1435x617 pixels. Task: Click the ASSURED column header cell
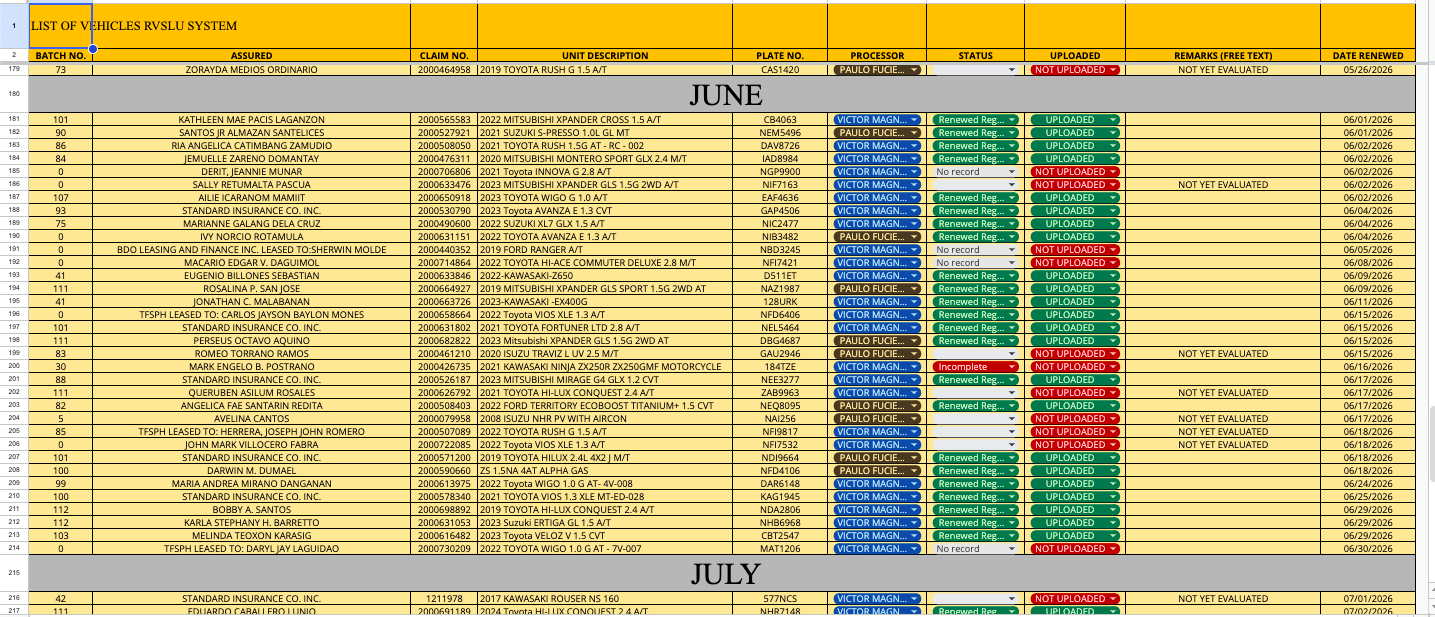point(251,56)
